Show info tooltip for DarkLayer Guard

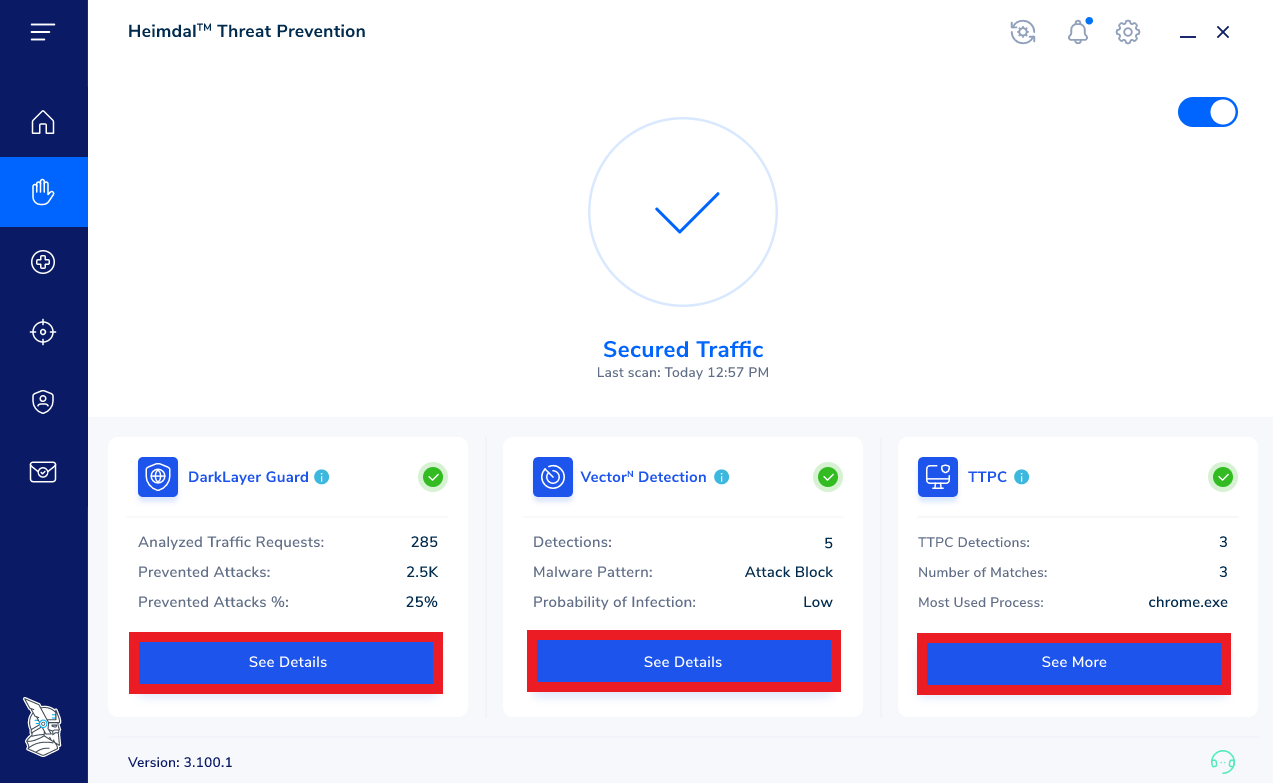point(321,477)
